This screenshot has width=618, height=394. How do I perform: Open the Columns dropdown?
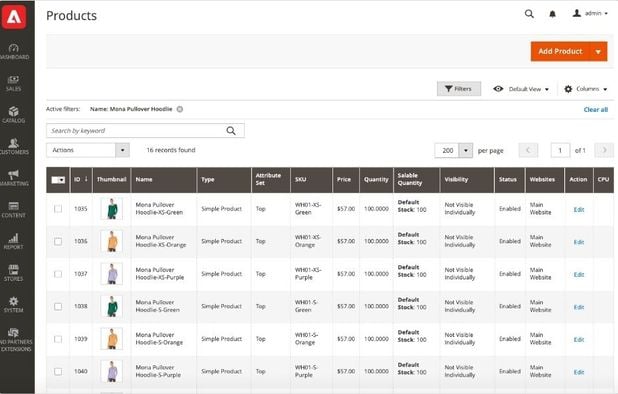pyautogui.click(x=586, y=89)
